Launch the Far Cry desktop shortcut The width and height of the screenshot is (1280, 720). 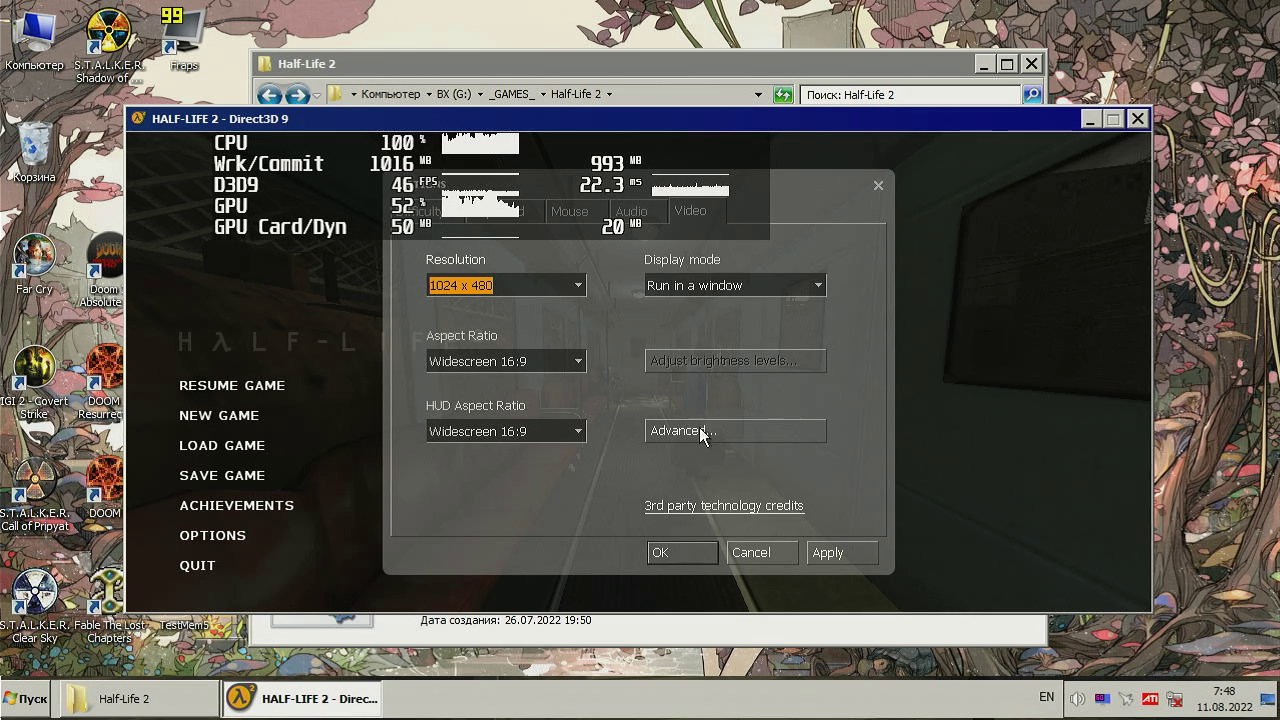(34, 265)
